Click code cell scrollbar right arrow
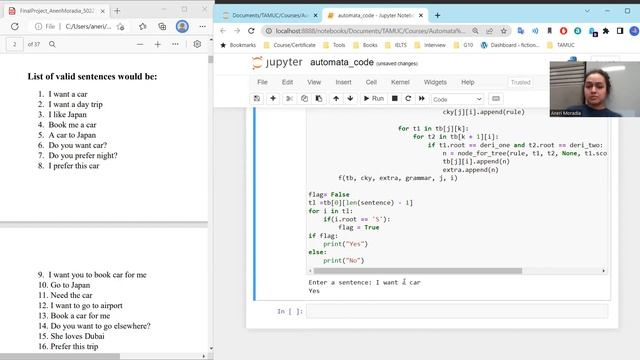The image size is (640, 360). coord(604,271)
